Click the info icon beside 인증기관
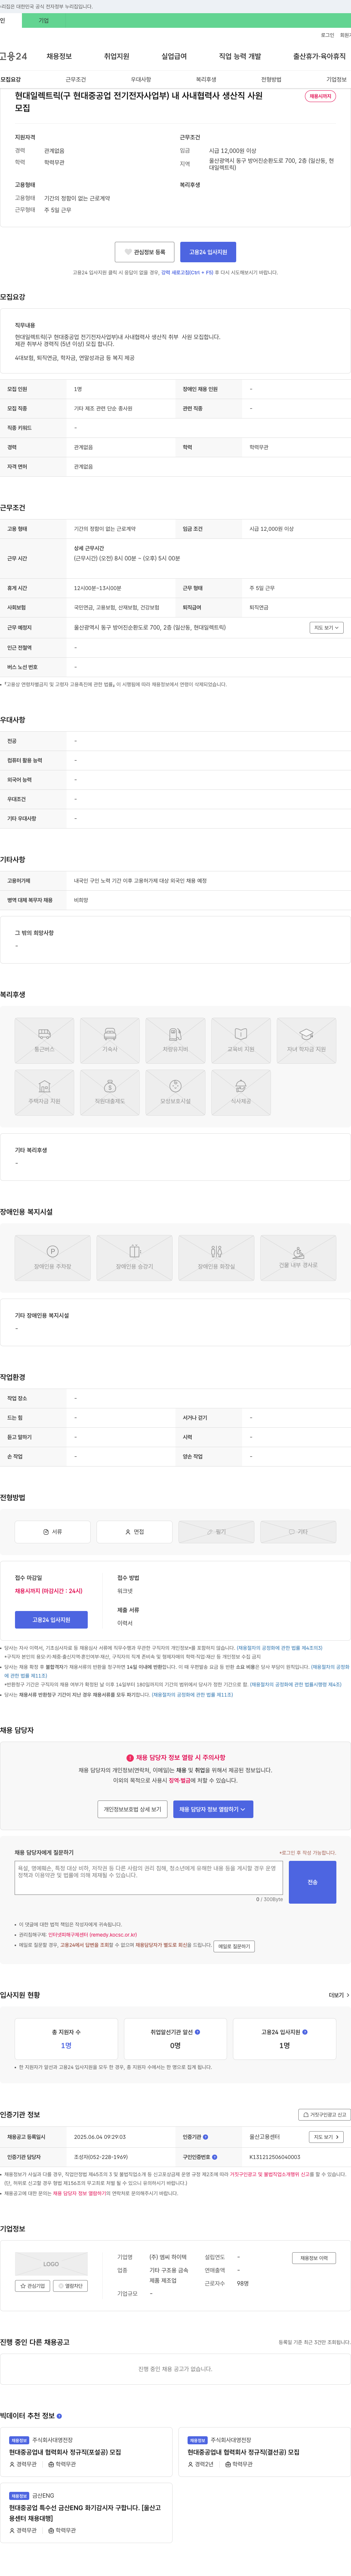 (206, 2137)
